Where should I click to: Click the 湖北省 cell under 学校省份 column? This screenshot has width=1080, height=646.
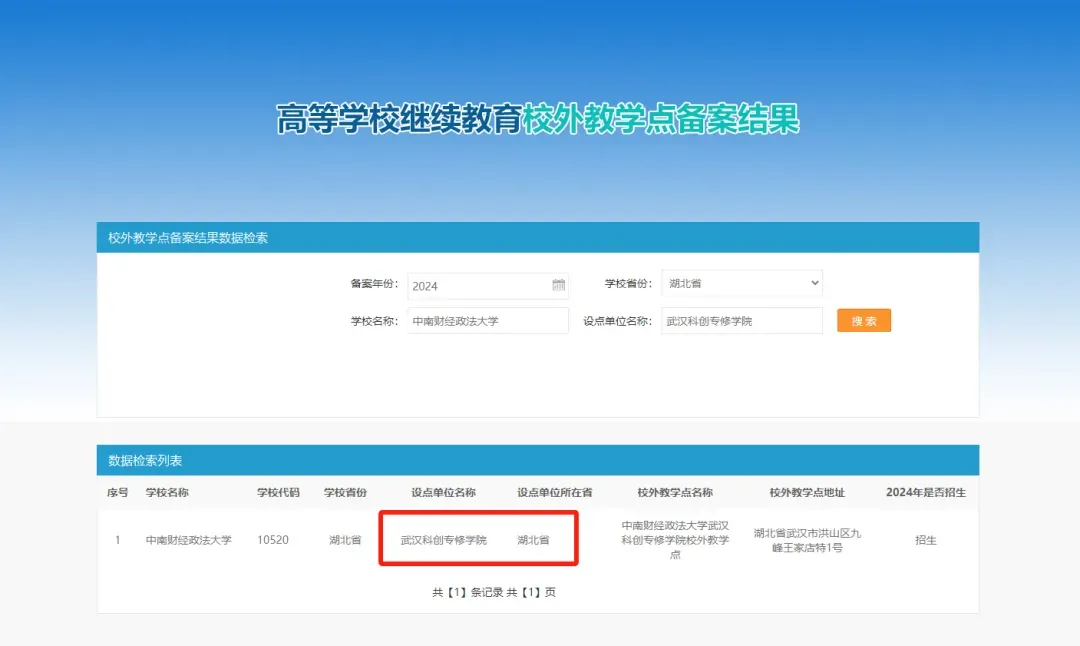[345, 540]
